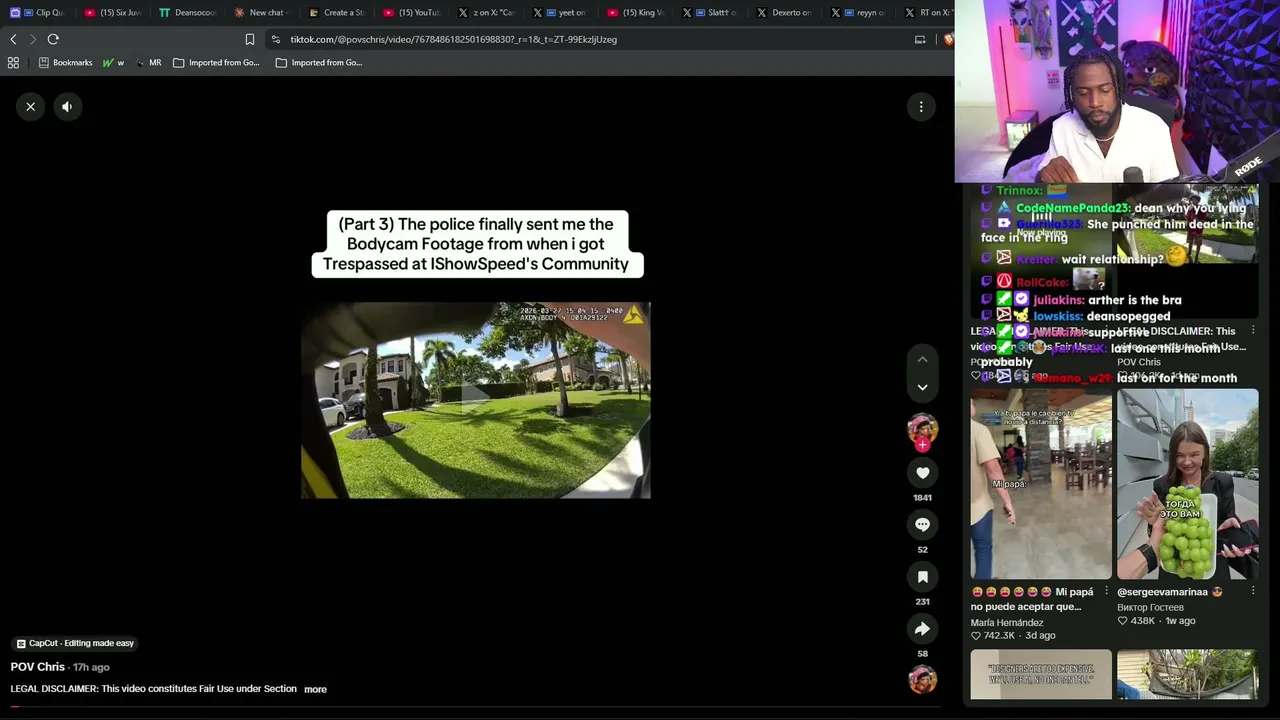
Task: Like the video with the heart icon
Action: [922, 473]
